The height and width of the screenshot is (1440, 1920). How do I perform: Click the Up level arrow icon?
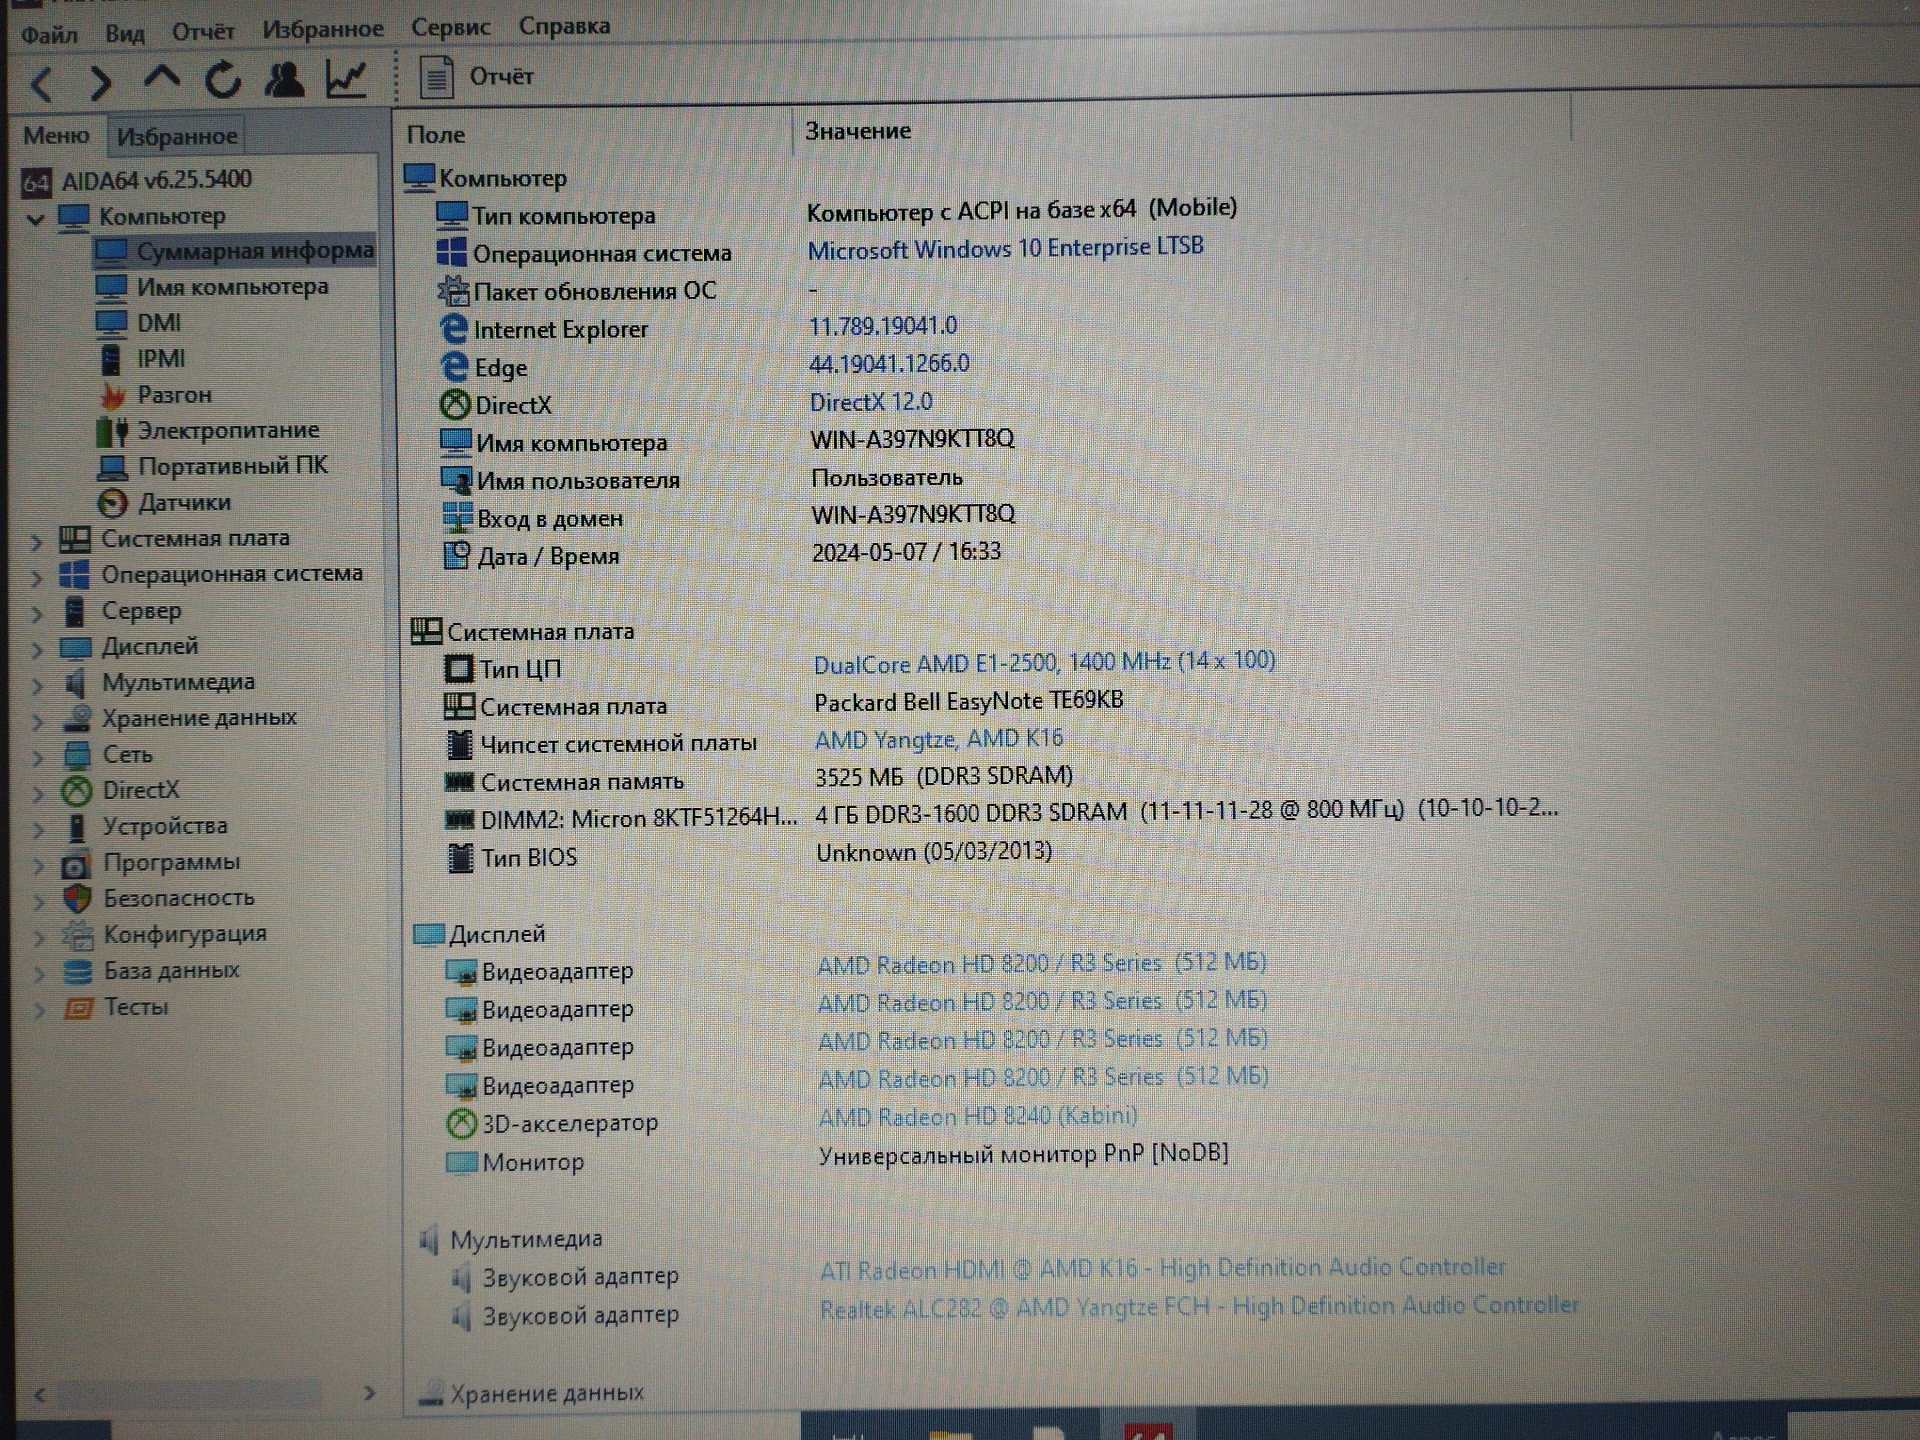[162, 79]
